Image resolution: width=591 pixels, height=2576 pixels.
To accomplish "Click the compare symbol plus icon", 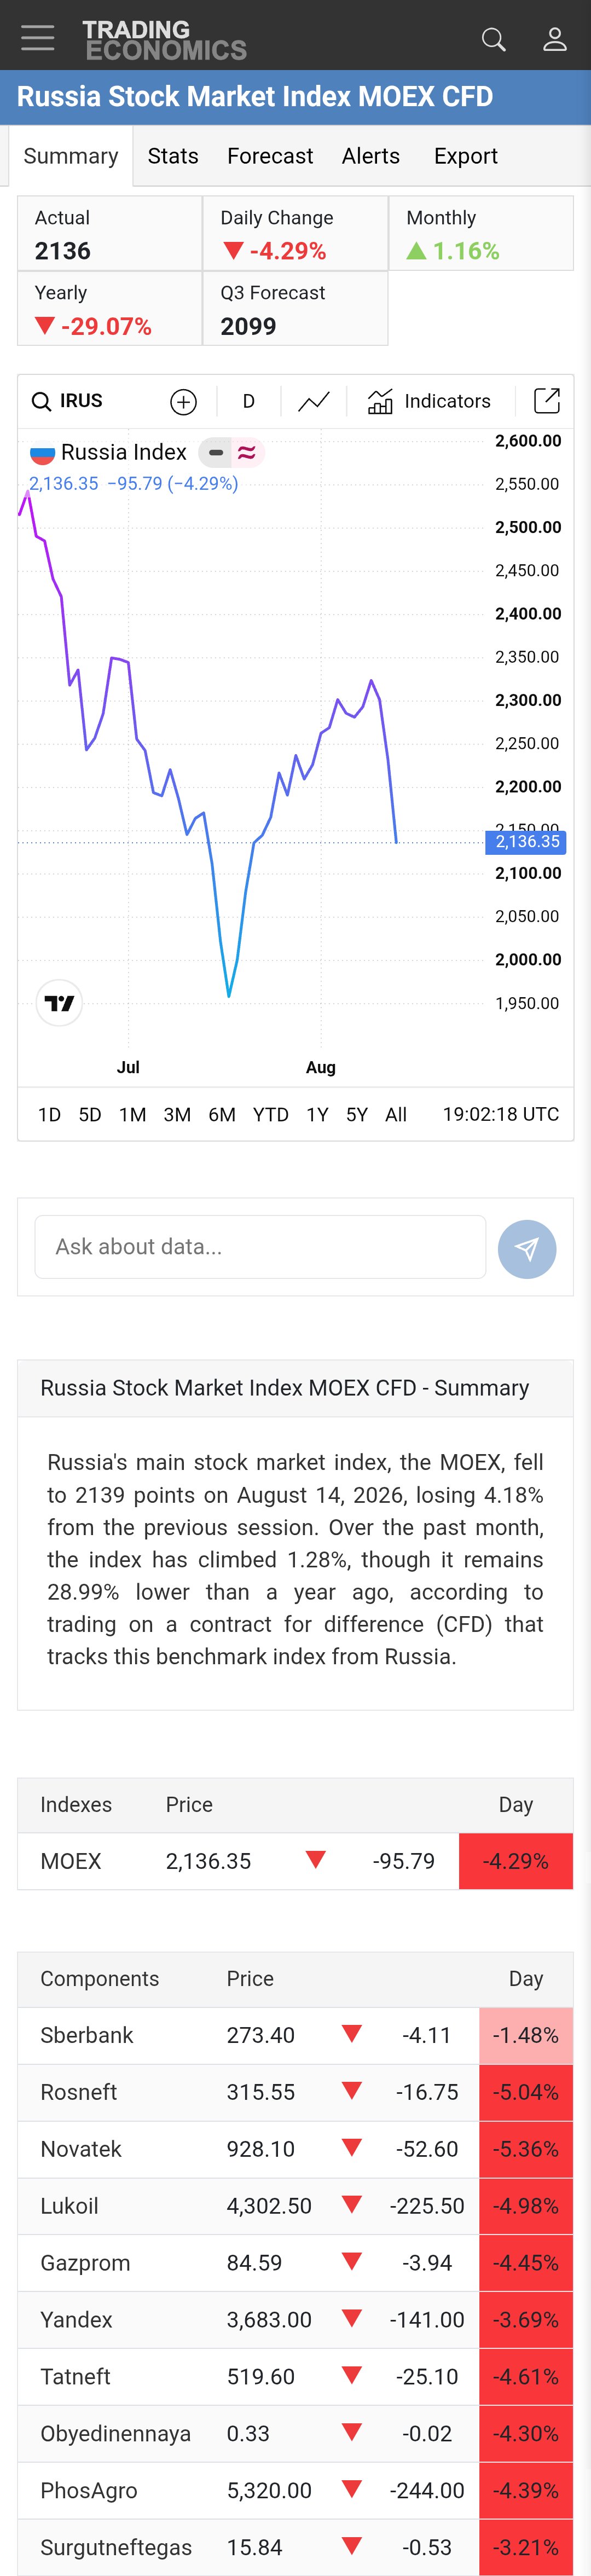I will 183,402.
